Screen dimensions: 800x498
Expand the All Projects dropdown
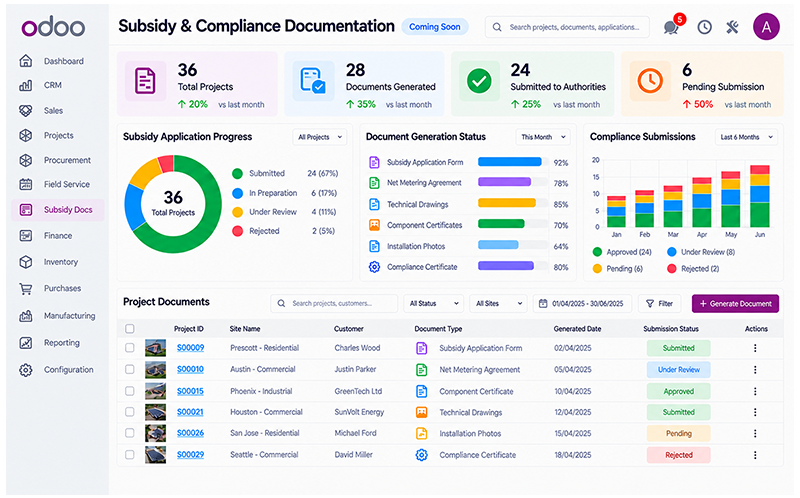pos(319,137)
